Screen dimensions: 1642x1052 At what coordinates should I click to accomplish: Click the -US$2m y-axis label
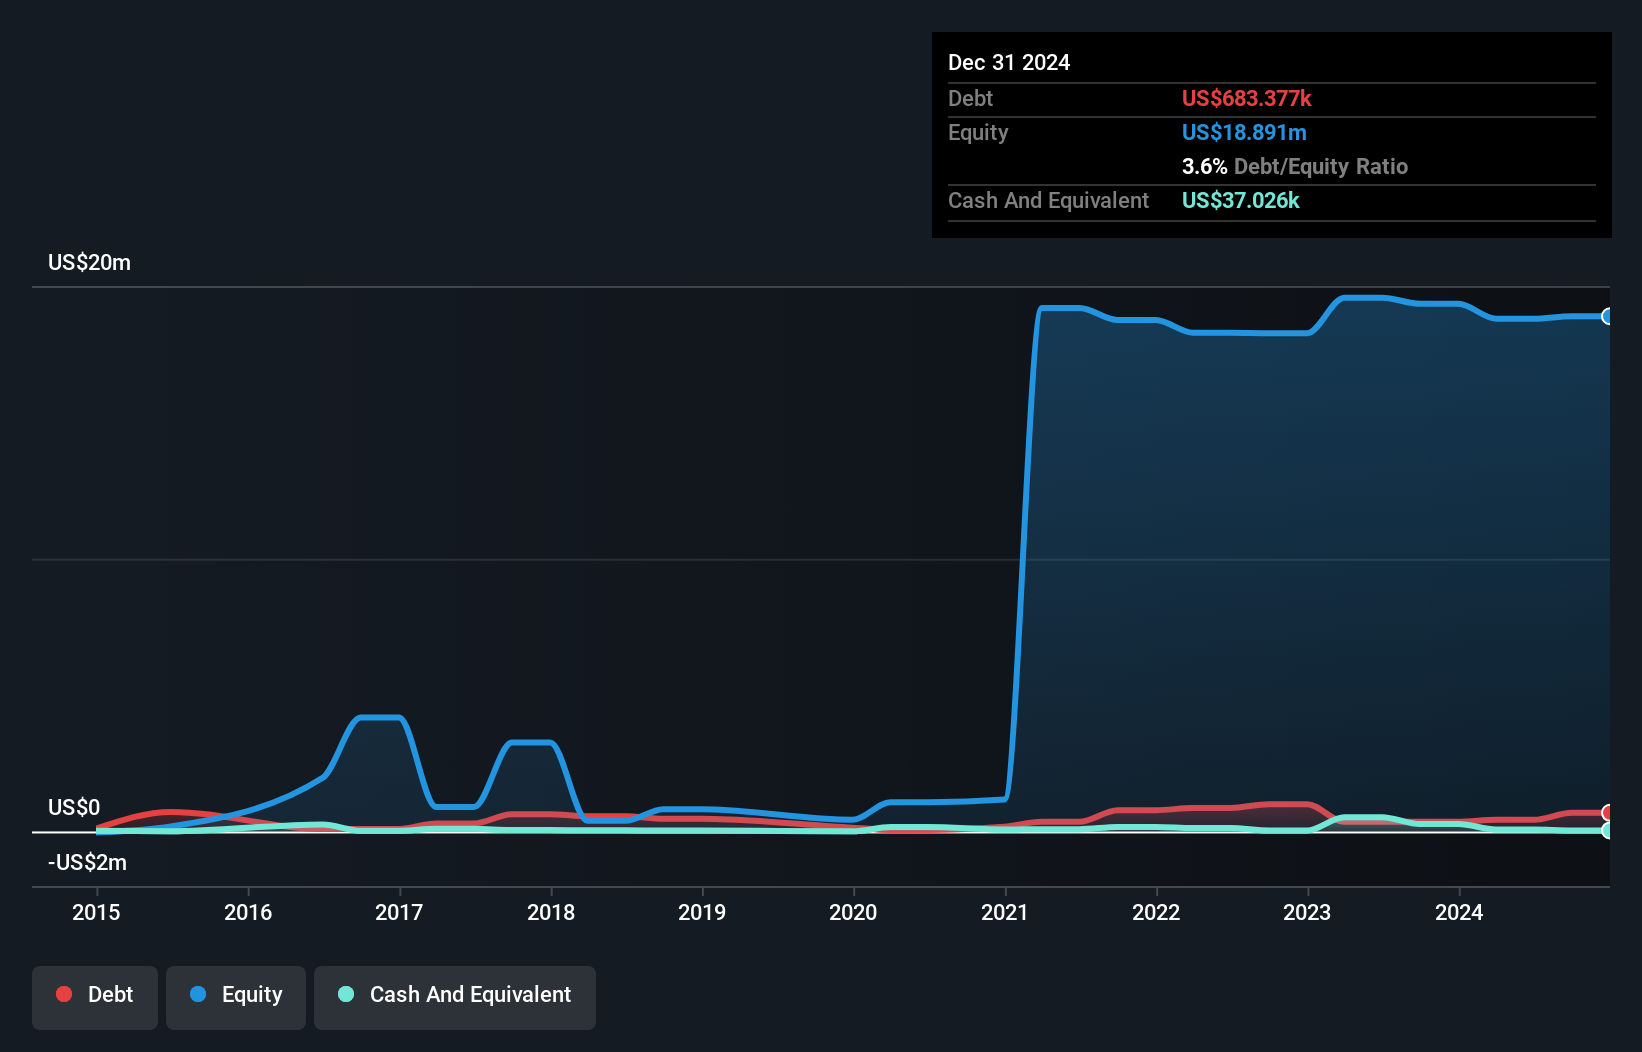coord(87,862)
